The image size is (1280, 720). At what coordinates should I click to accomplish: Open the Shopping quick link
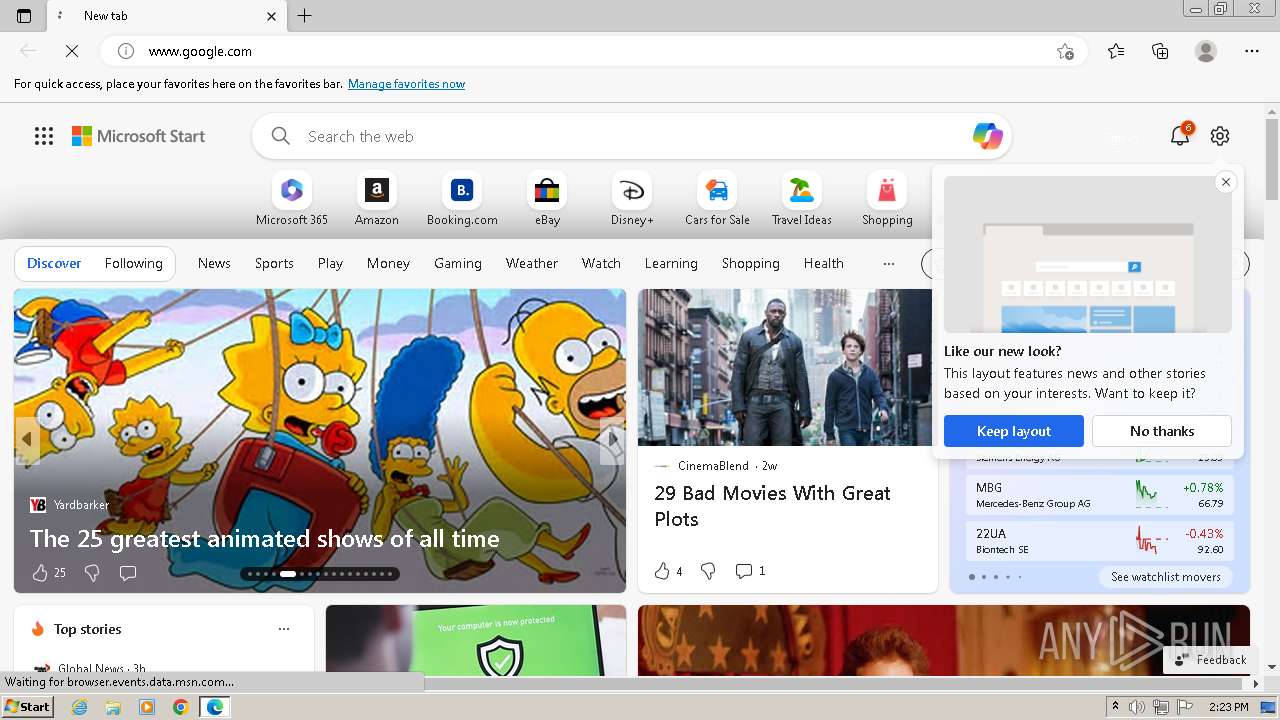(887, 200)
